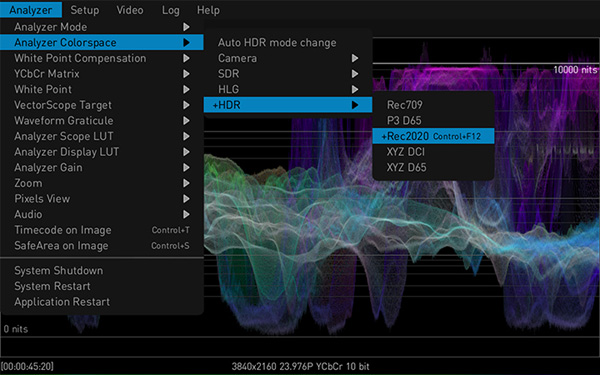Click arrow beside Waveform Graticule
Image resolution: width=600 pixels, height=375 pixels.
click(186, 121)
